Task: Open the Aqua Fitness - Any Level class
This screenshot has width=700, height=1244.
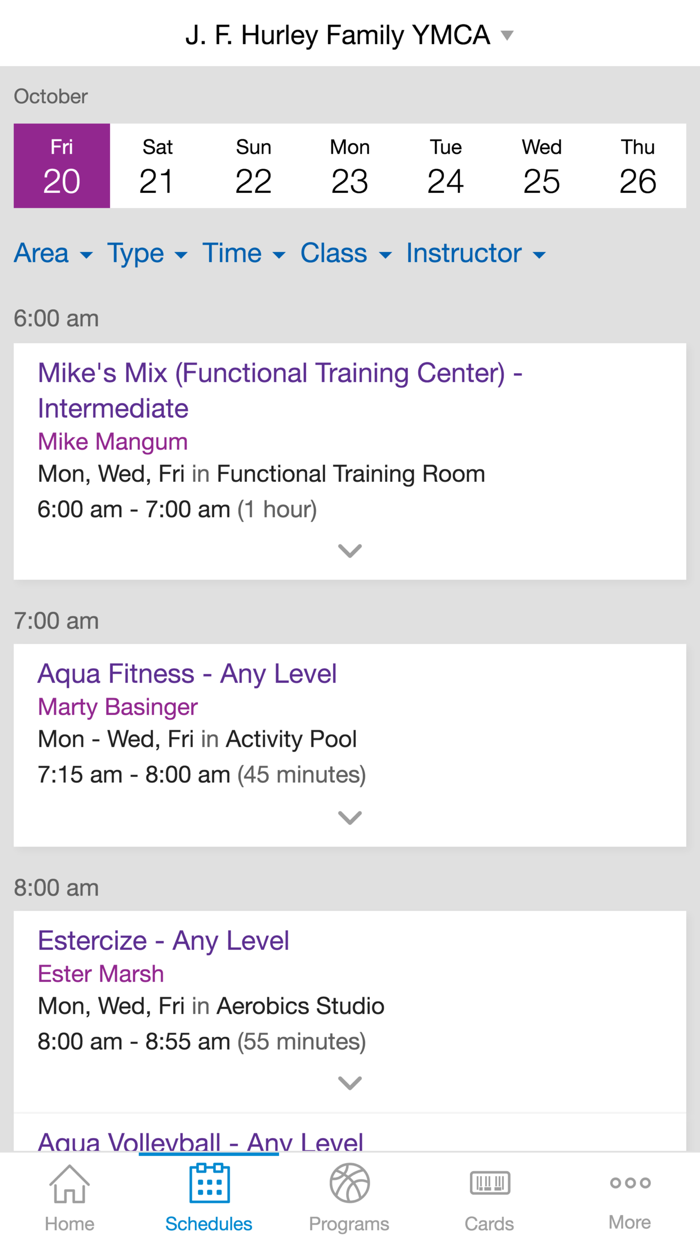Action: pyautogui.click(x=187, y=674)
